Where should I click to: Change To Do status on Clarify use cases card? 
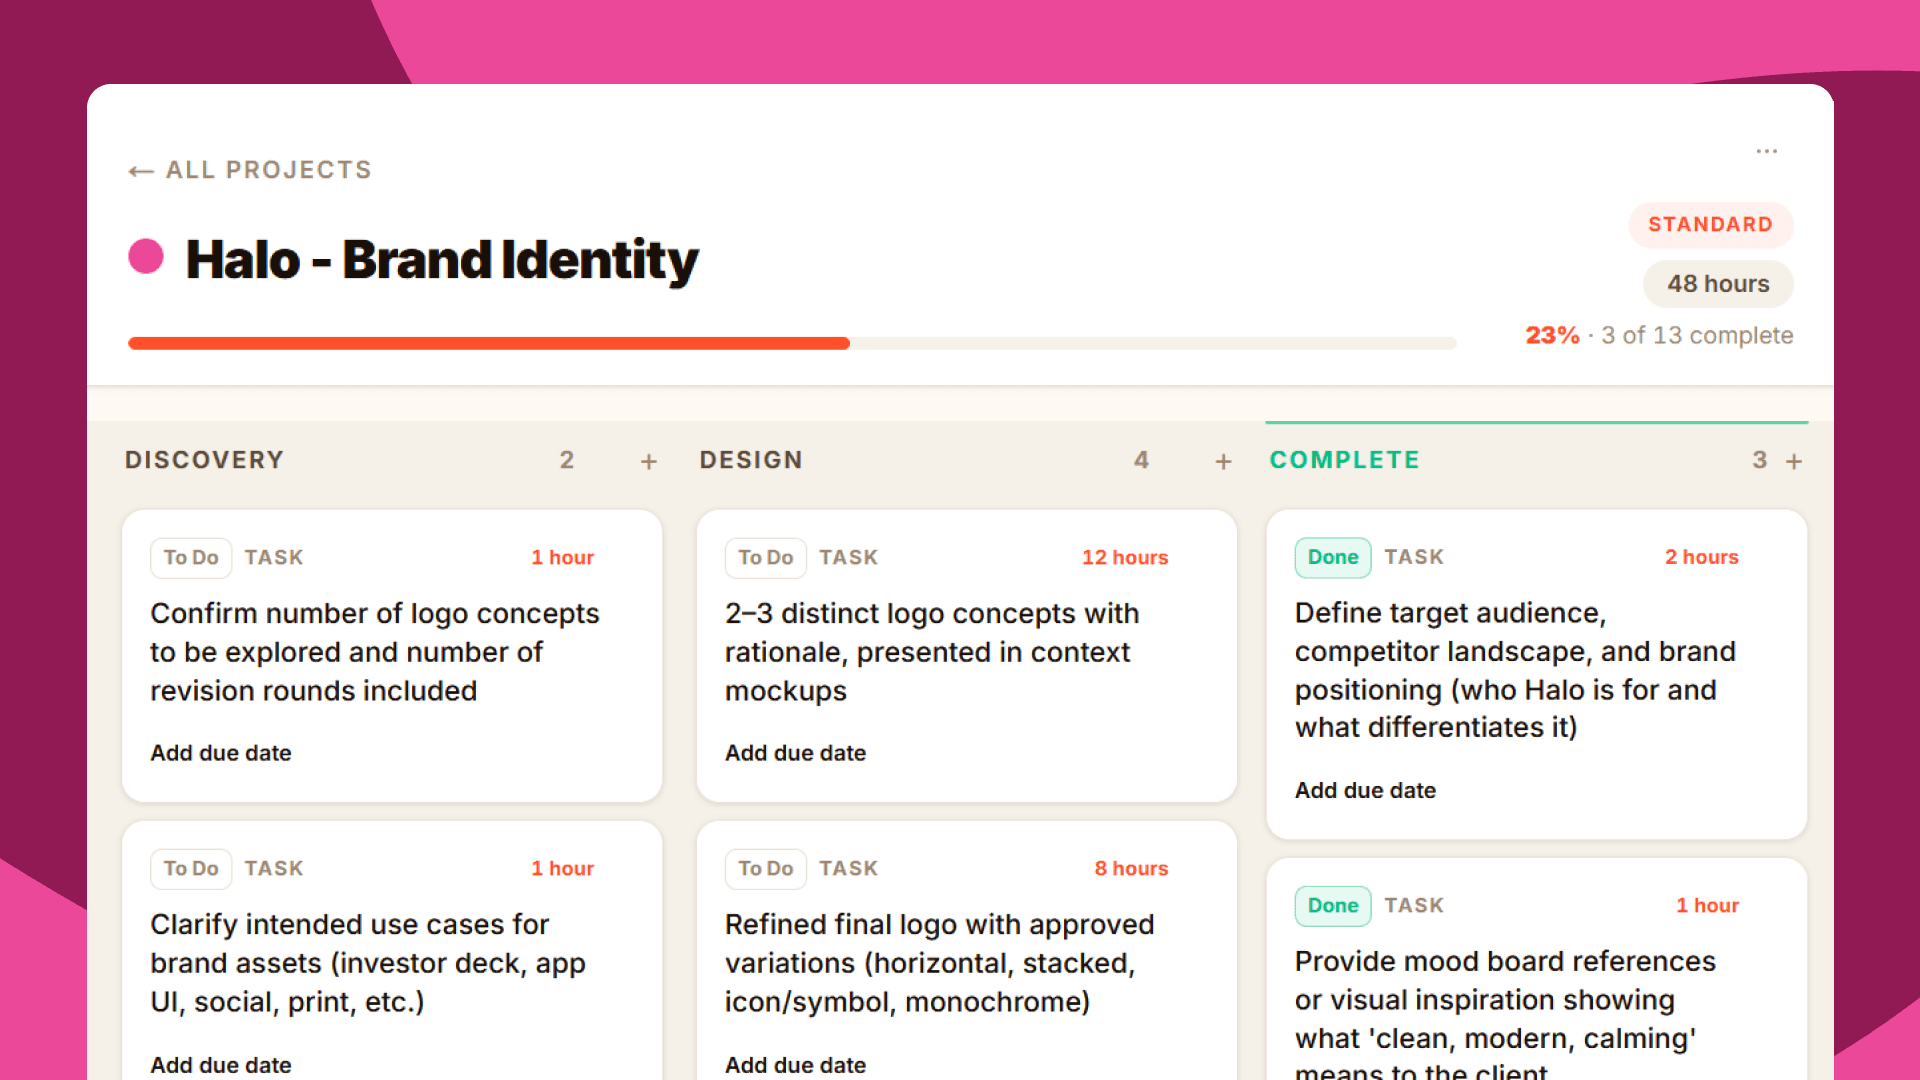tap(191, 869)
